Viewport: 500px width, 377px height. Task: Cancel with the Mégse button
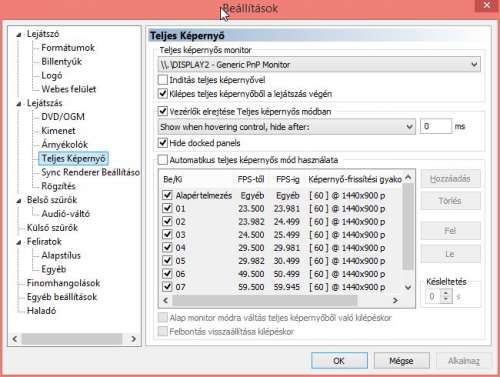click(x=402, y=361)
